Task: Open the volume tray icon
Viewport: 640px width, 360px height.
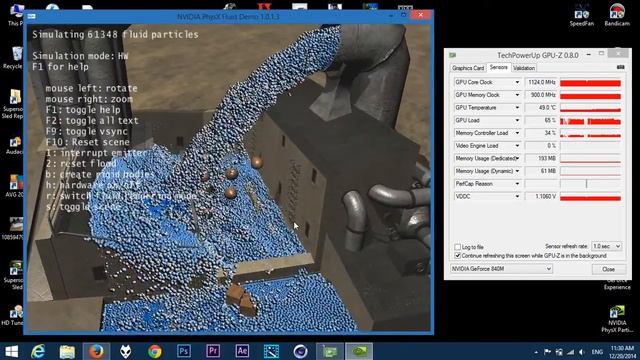Action: pos(582,352)
